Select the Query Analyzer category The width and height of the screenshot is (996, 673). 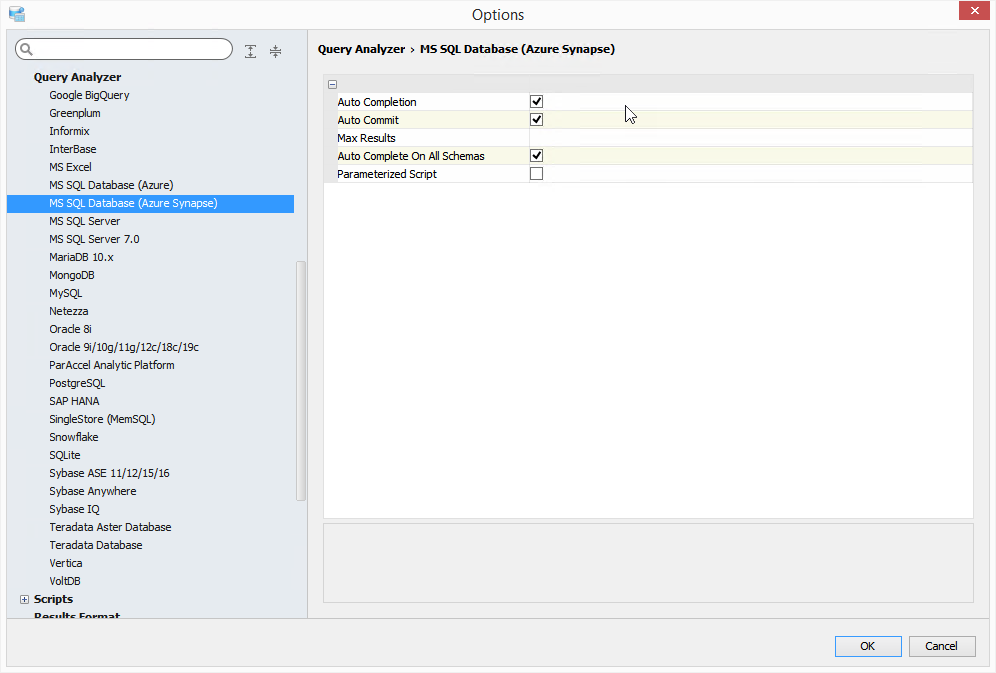coord(77,77)
